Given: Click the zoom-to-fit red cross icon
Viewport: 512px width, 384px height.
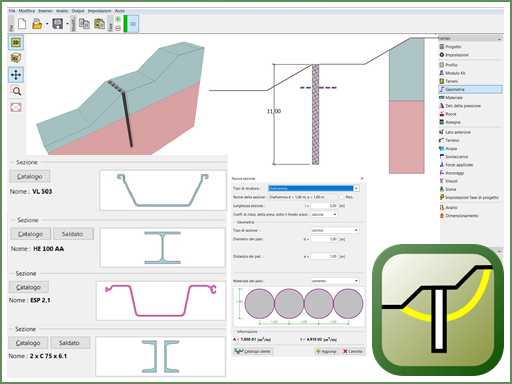Looking at the screenshot, I should (x=16, y=107).
